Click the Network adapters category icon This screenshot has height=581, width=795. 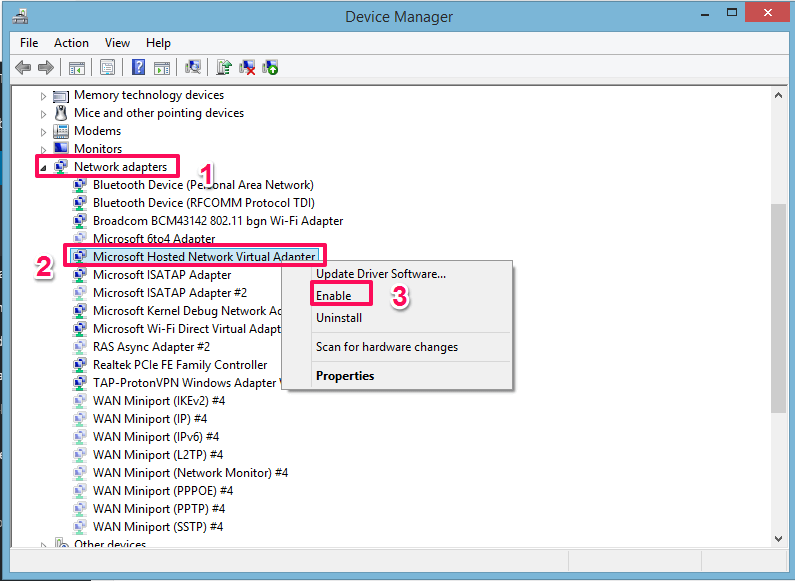(61, 166)
